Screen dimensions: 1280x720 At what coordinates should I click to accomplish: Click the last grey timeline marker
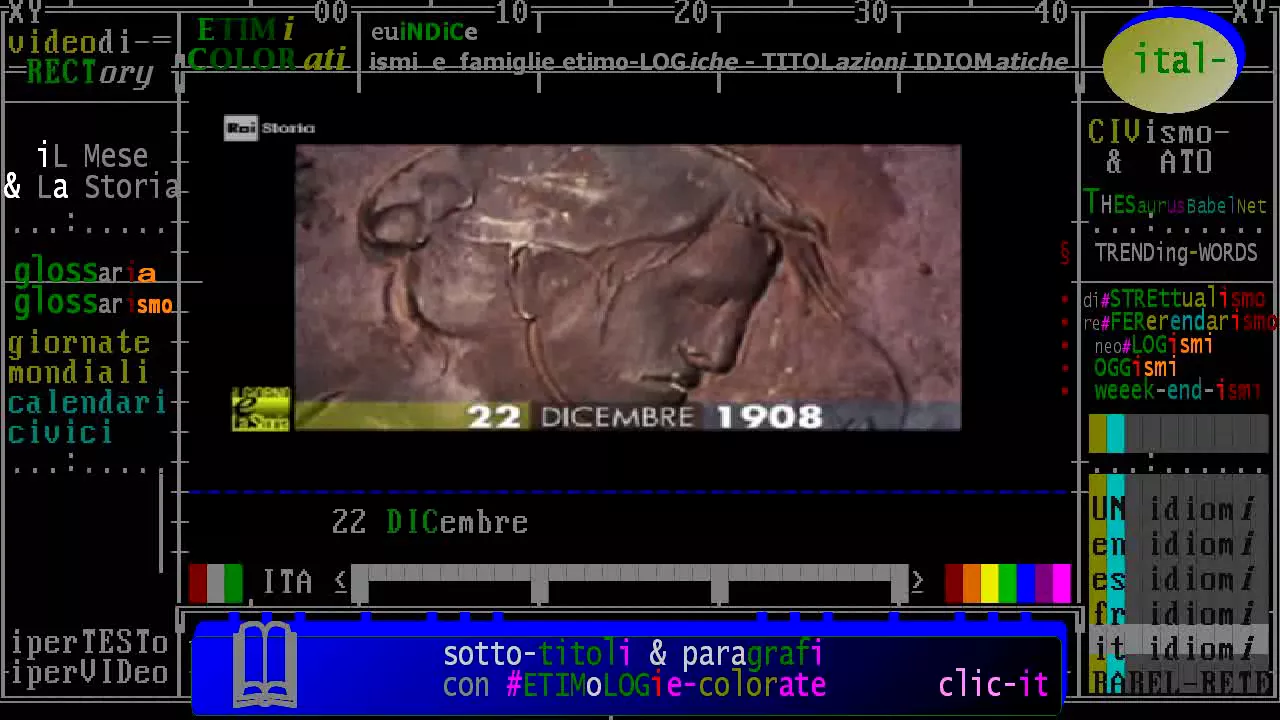pos(900,584)
